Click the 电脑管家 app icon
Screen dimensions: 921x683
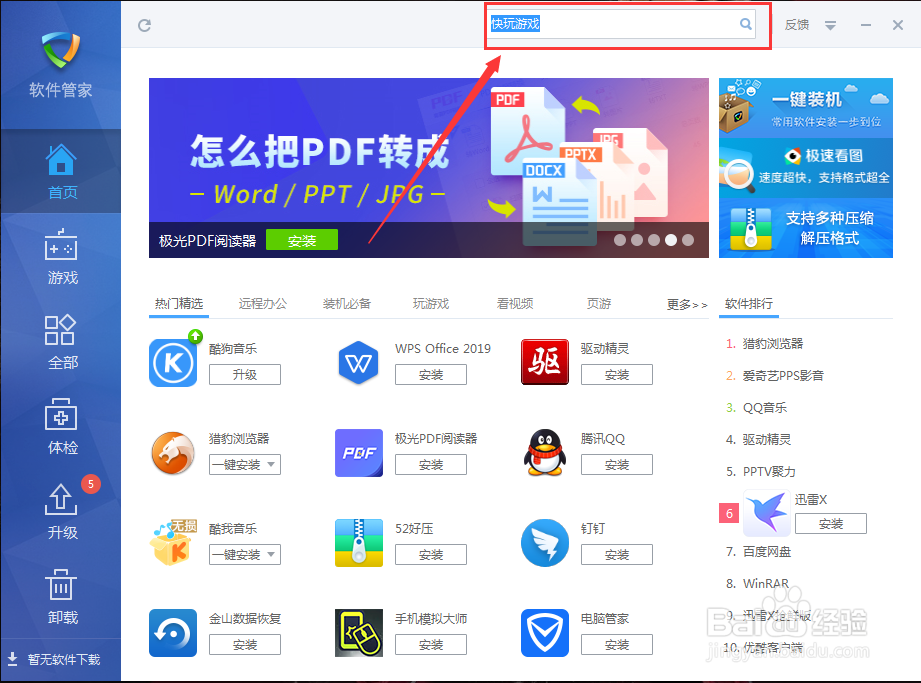[x=544, y=632]
